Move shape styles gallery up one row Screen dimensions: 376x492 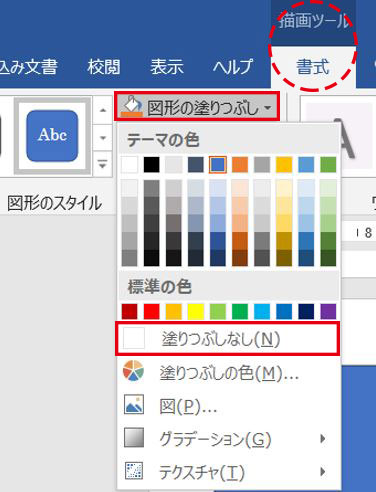(103, 110)
